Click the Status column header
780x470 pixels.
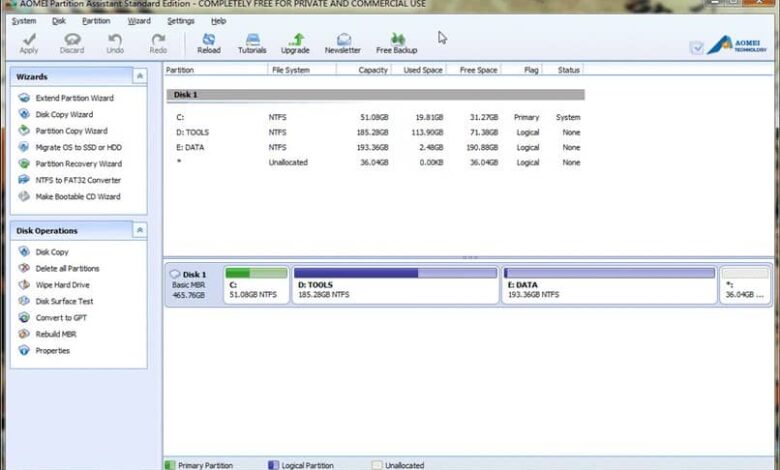(563, 70)
